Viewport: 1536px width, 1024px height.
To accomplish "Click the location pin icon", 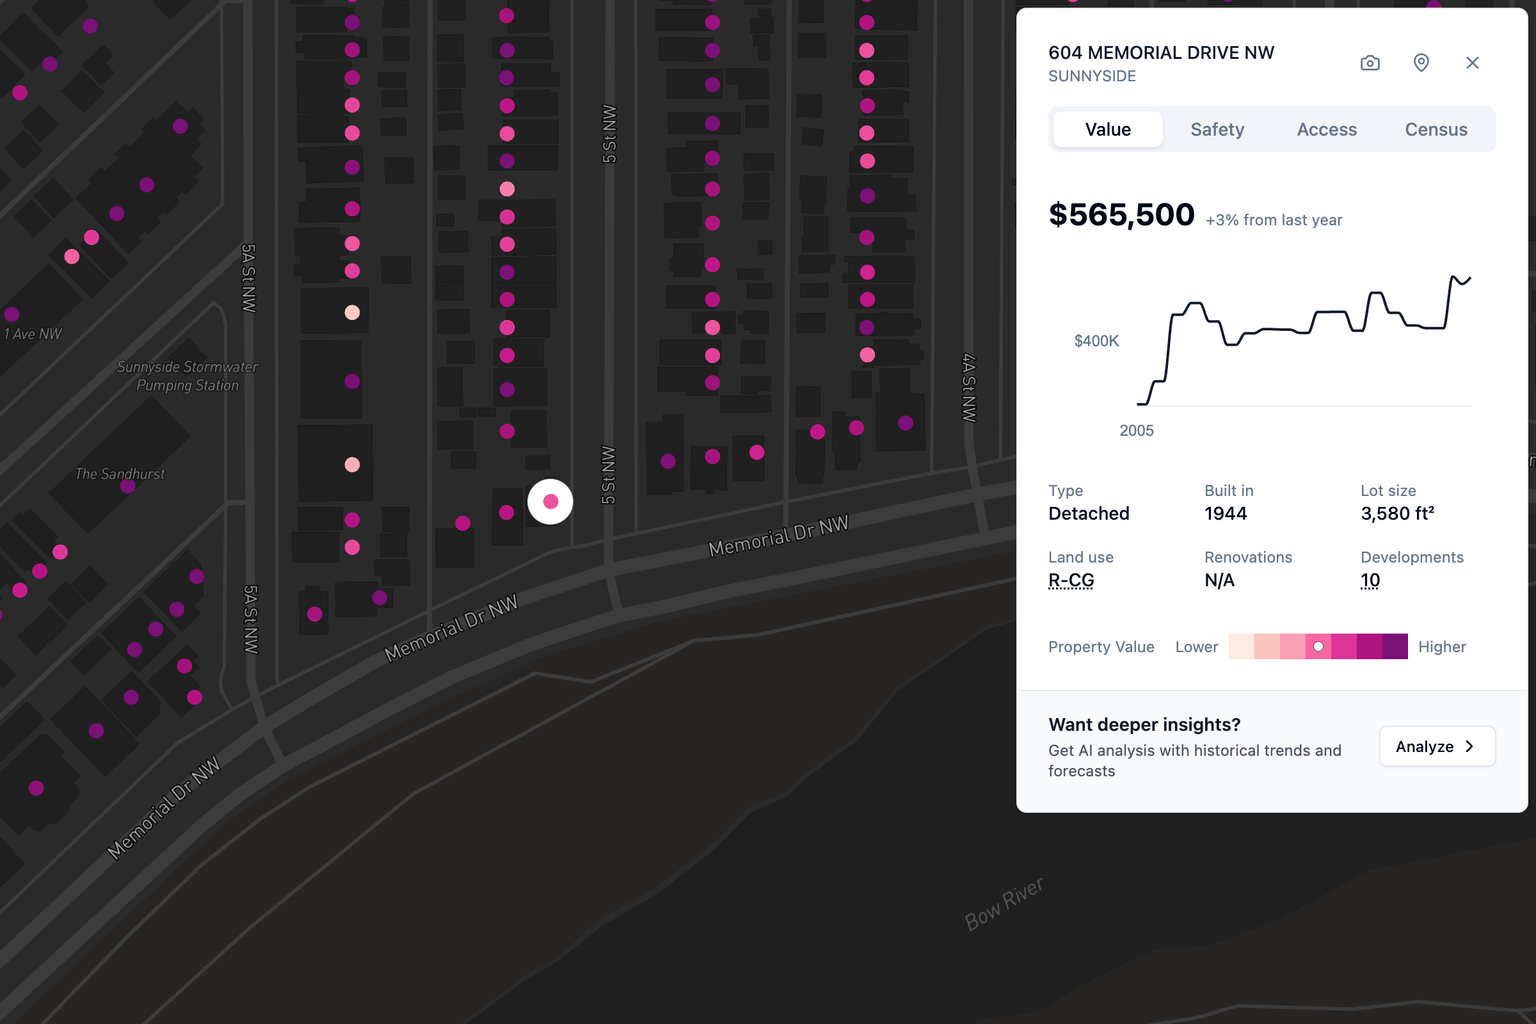I will point(1421,63).
